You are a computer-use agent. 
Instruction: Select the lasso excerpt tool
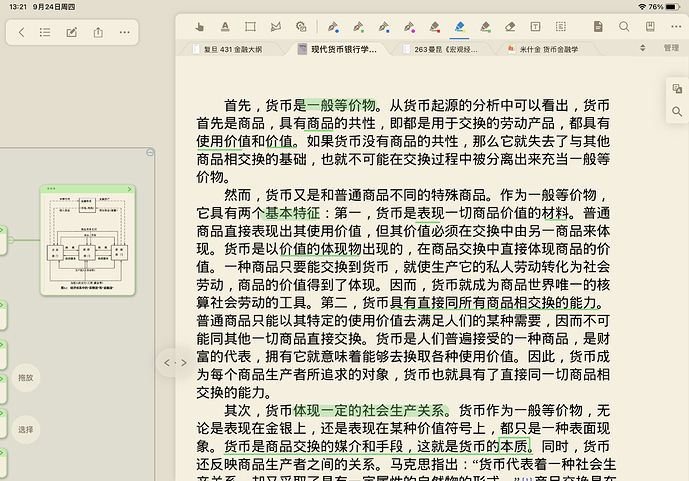pos(276,27)
